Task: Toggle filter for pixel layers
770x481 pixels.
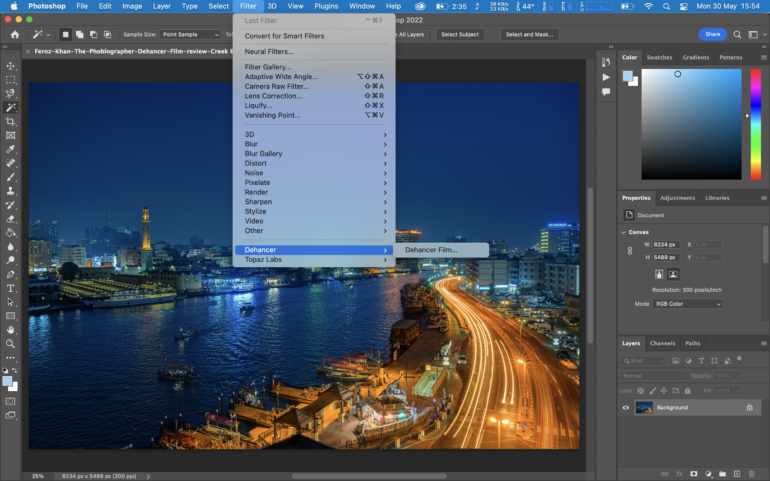Action: click(676, 361)
